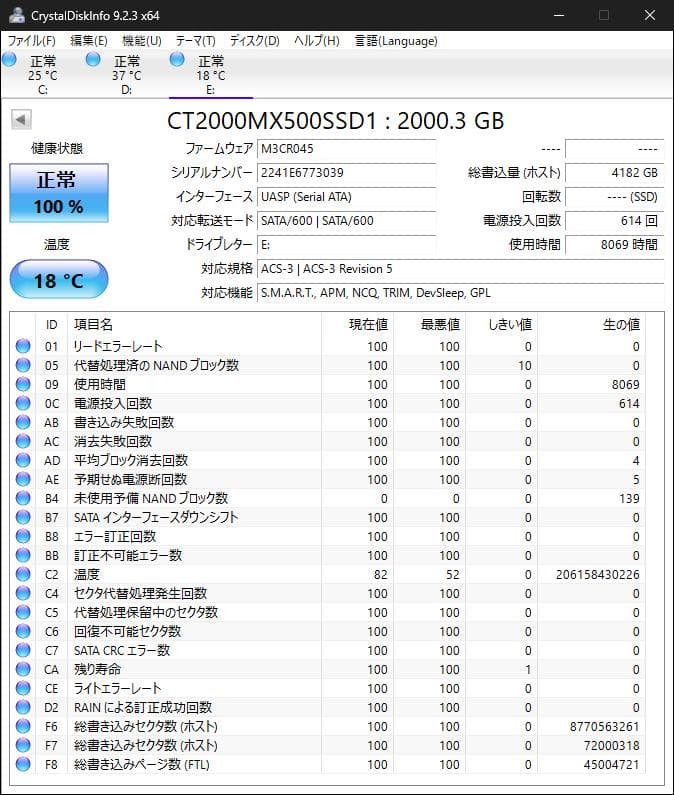This screenshot has width=674, height=795.
Task: Click total host writes value 4182 GB
Action: 615,172
